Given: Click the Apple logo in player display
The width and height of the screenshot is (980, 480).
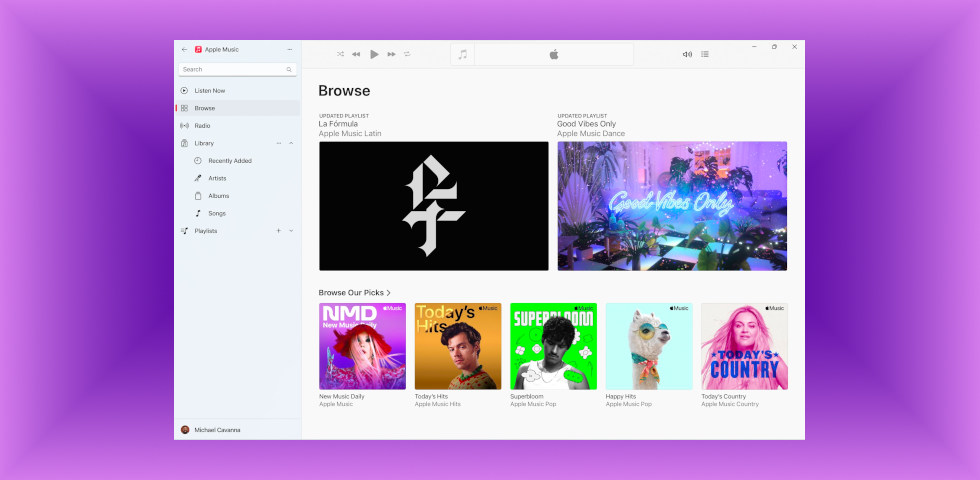Looking at the screenshot, I should click(554, 54).
